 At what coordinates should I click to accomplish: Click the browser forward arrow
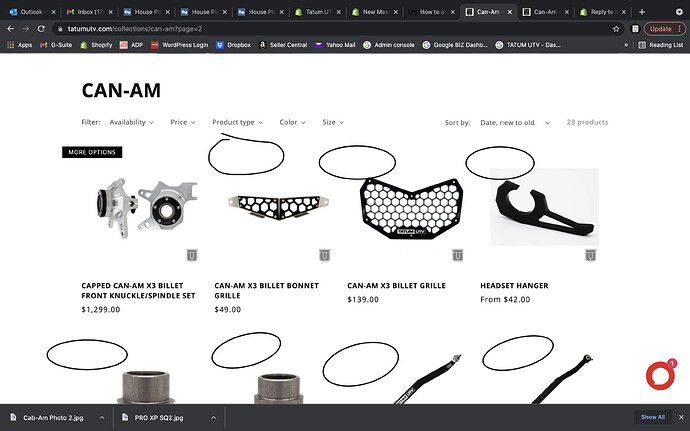(x=26, y=29)
